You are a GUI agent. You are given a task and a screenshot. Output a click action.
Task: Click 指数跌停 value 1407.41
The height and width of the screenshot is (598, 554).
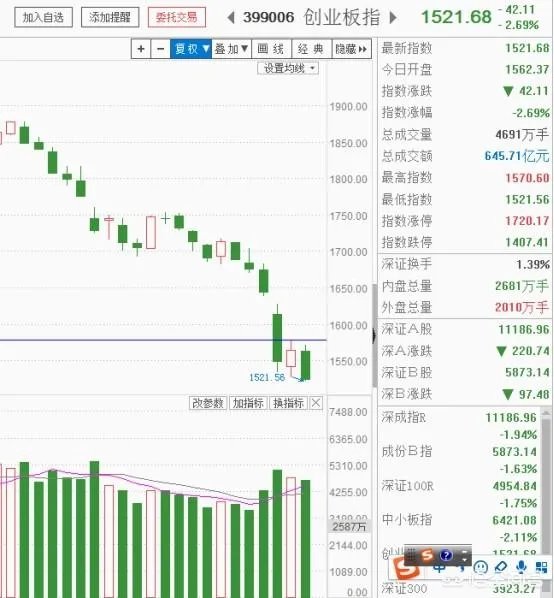tap(527, 242)
